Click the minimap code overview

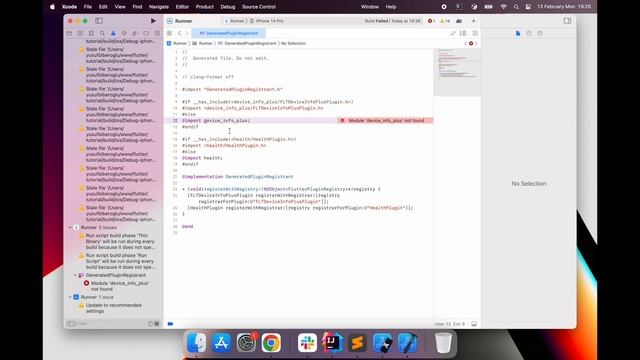[457, 73]
